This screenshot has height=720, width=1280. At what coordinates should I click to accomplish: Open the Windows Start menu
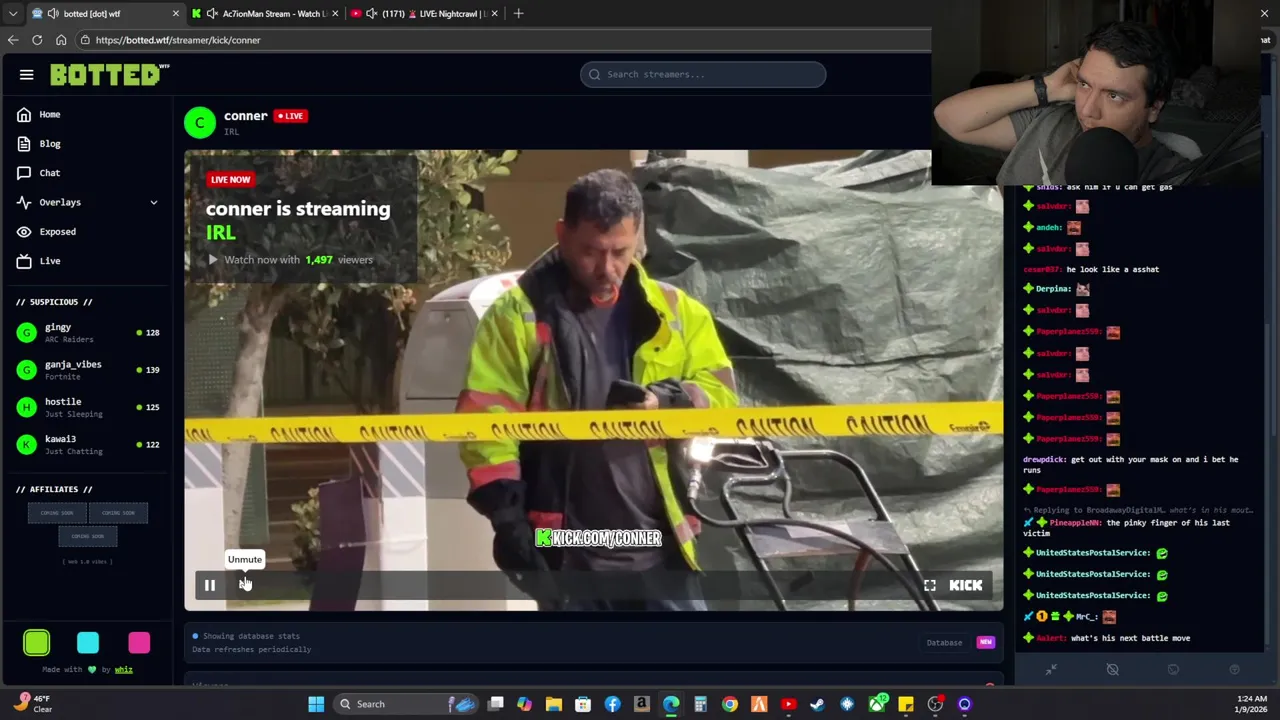[x=316, y=704]
